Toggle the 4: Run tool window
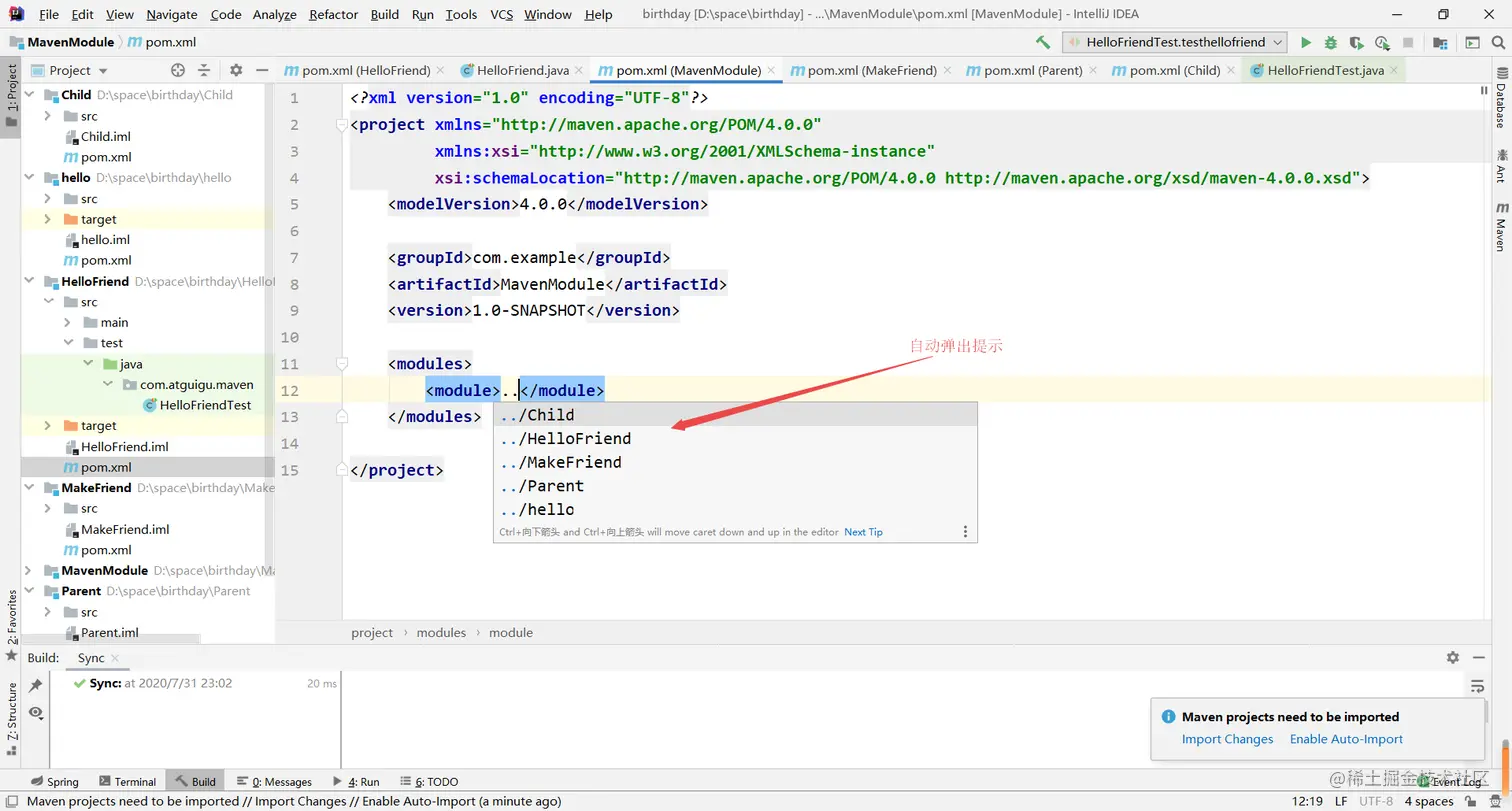This screenshot has height=811, width=1512. point(356,782)
